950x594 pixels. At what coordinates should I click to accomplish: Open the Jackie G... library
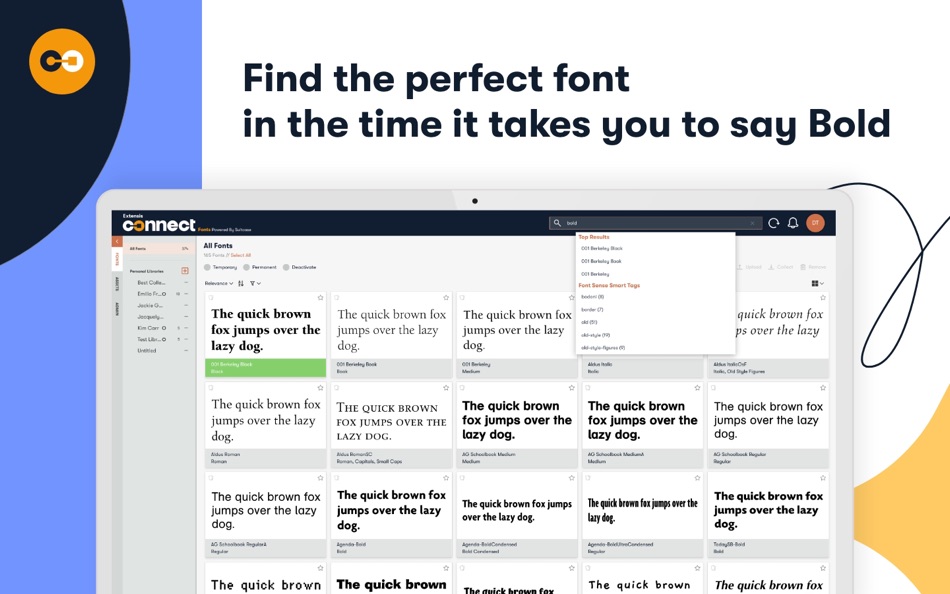coord(150,305)
